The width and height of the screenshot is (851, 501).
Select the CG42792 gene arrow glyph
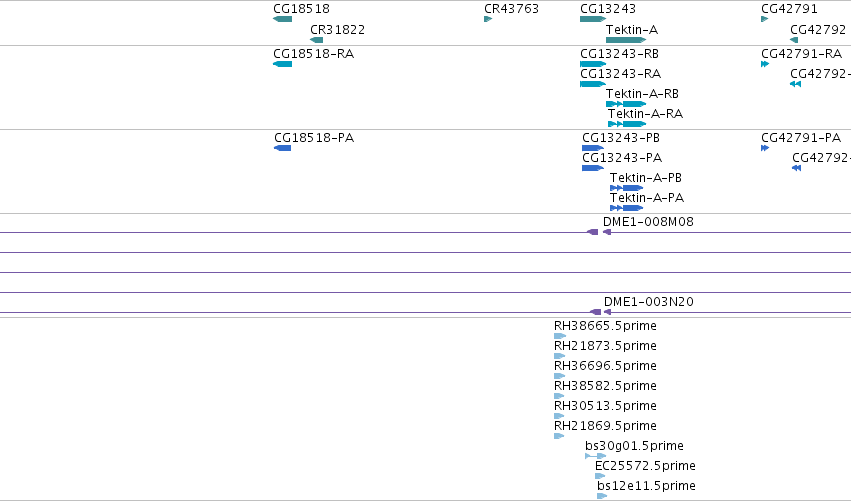(x=794, y=40)
